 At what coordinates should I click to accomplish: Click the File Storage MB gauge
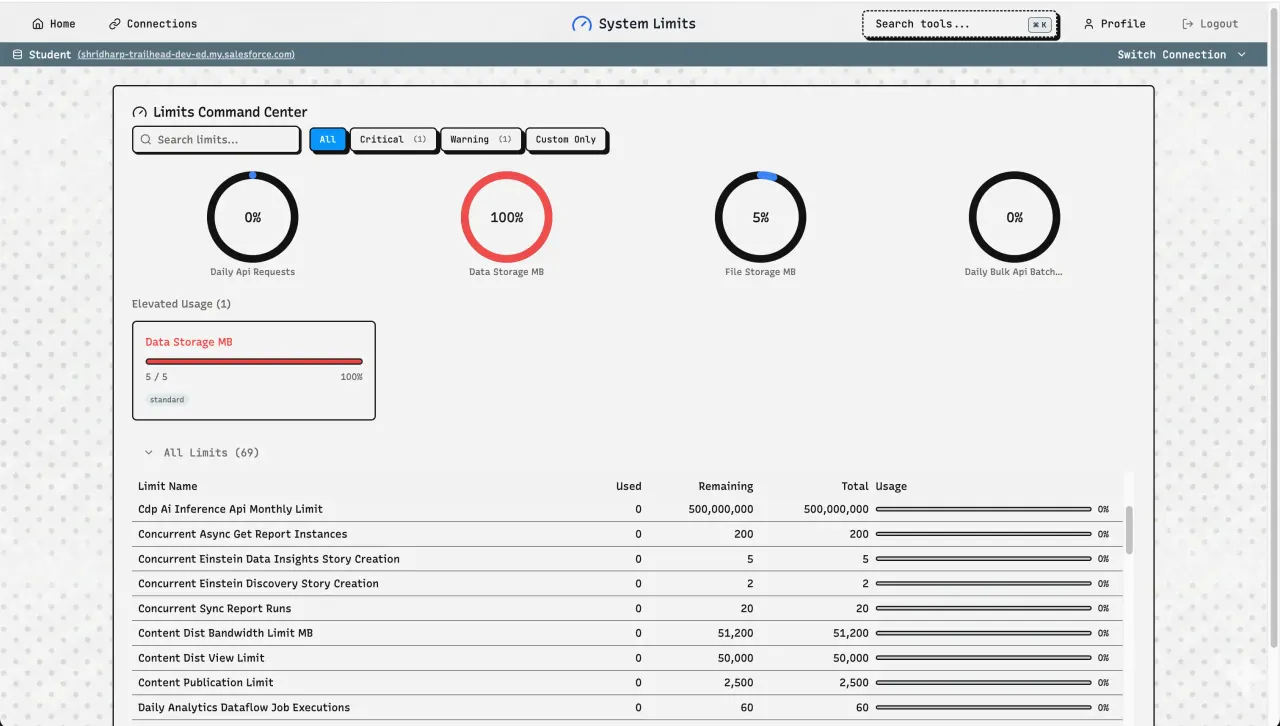pyautogui.click(x=761, y=217)
